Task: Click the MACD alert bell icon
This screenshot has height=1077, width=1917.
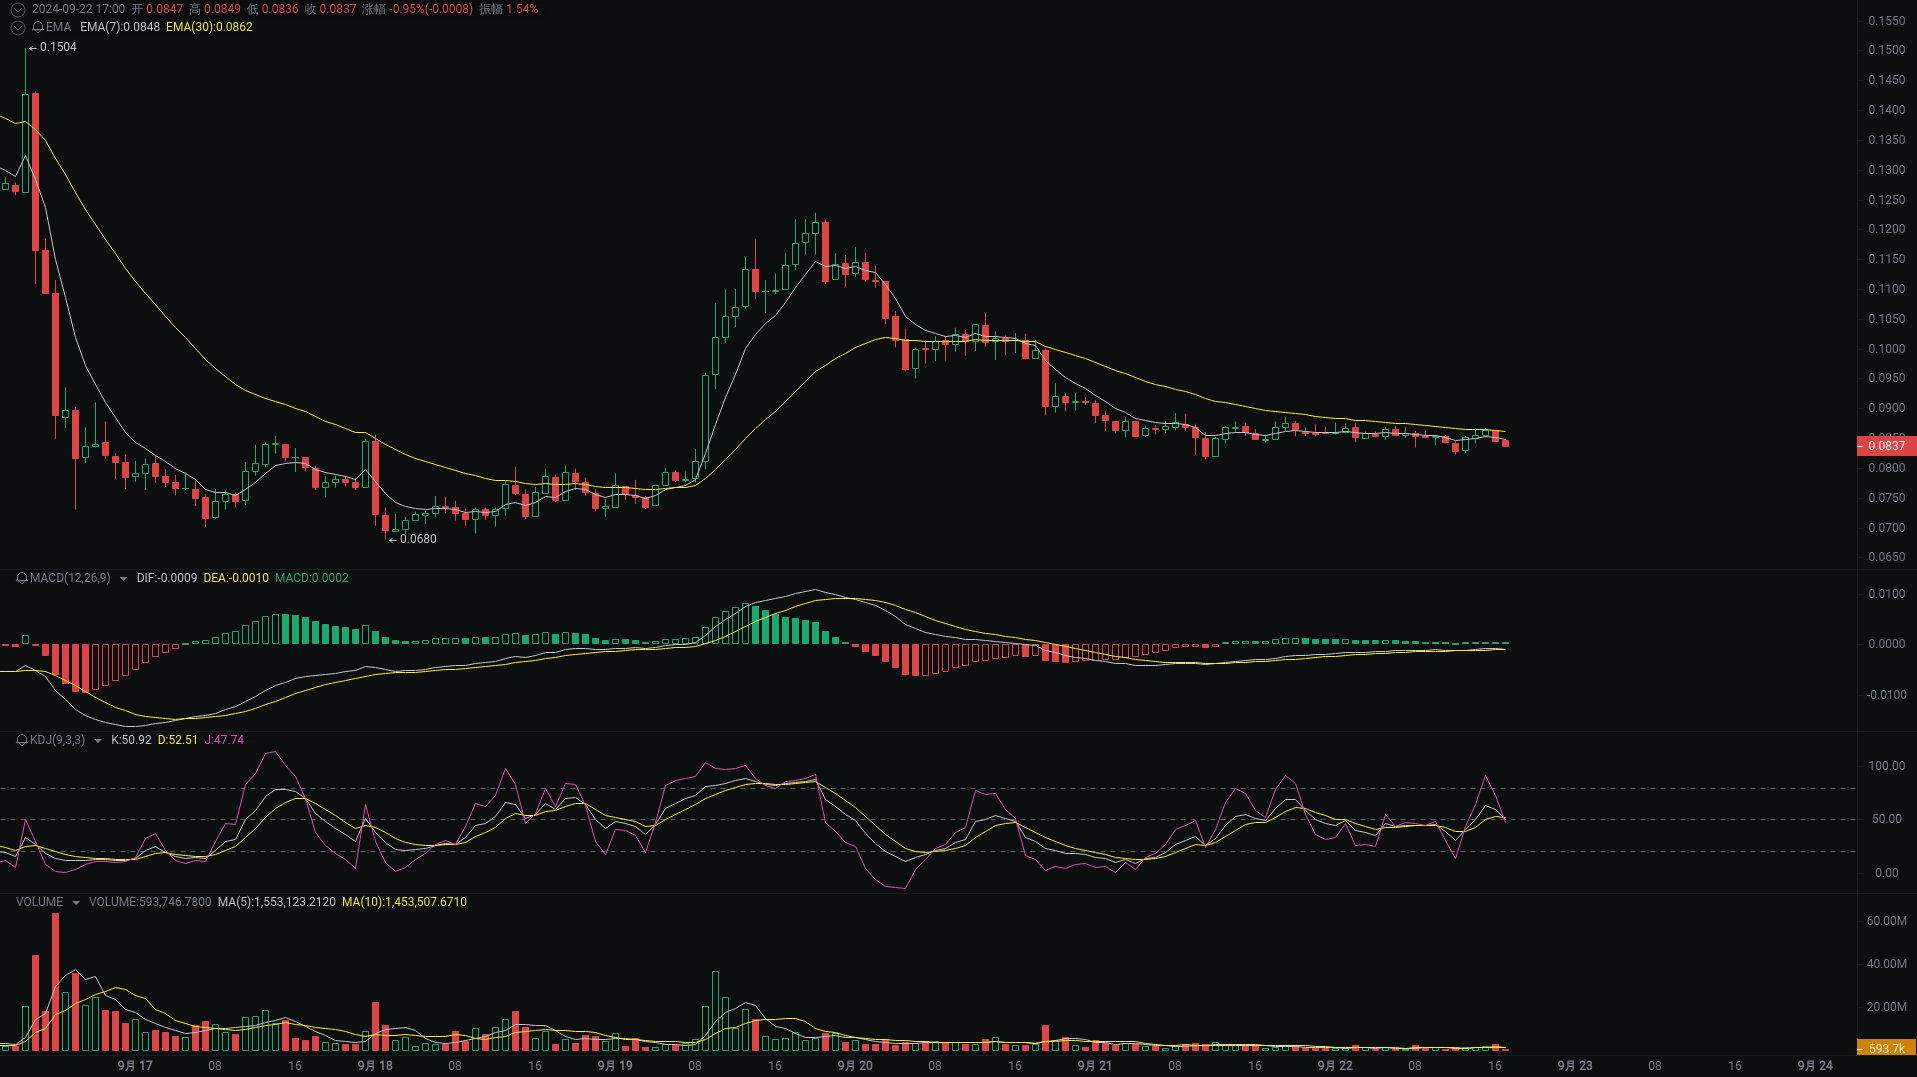Action: pyautogui.click(x=22, y=578)
